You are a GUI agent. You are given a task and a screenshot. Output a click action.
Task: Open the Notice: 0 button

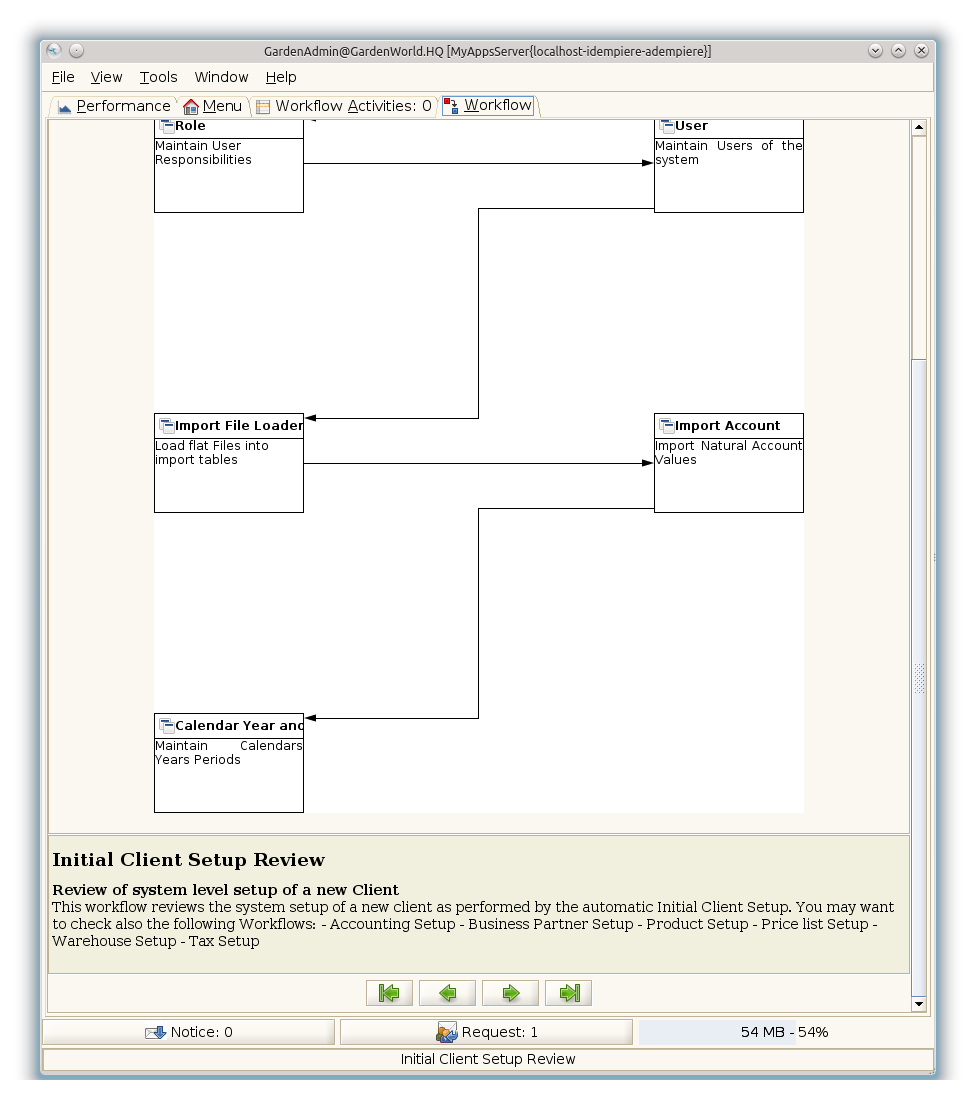click(188, 1033)
